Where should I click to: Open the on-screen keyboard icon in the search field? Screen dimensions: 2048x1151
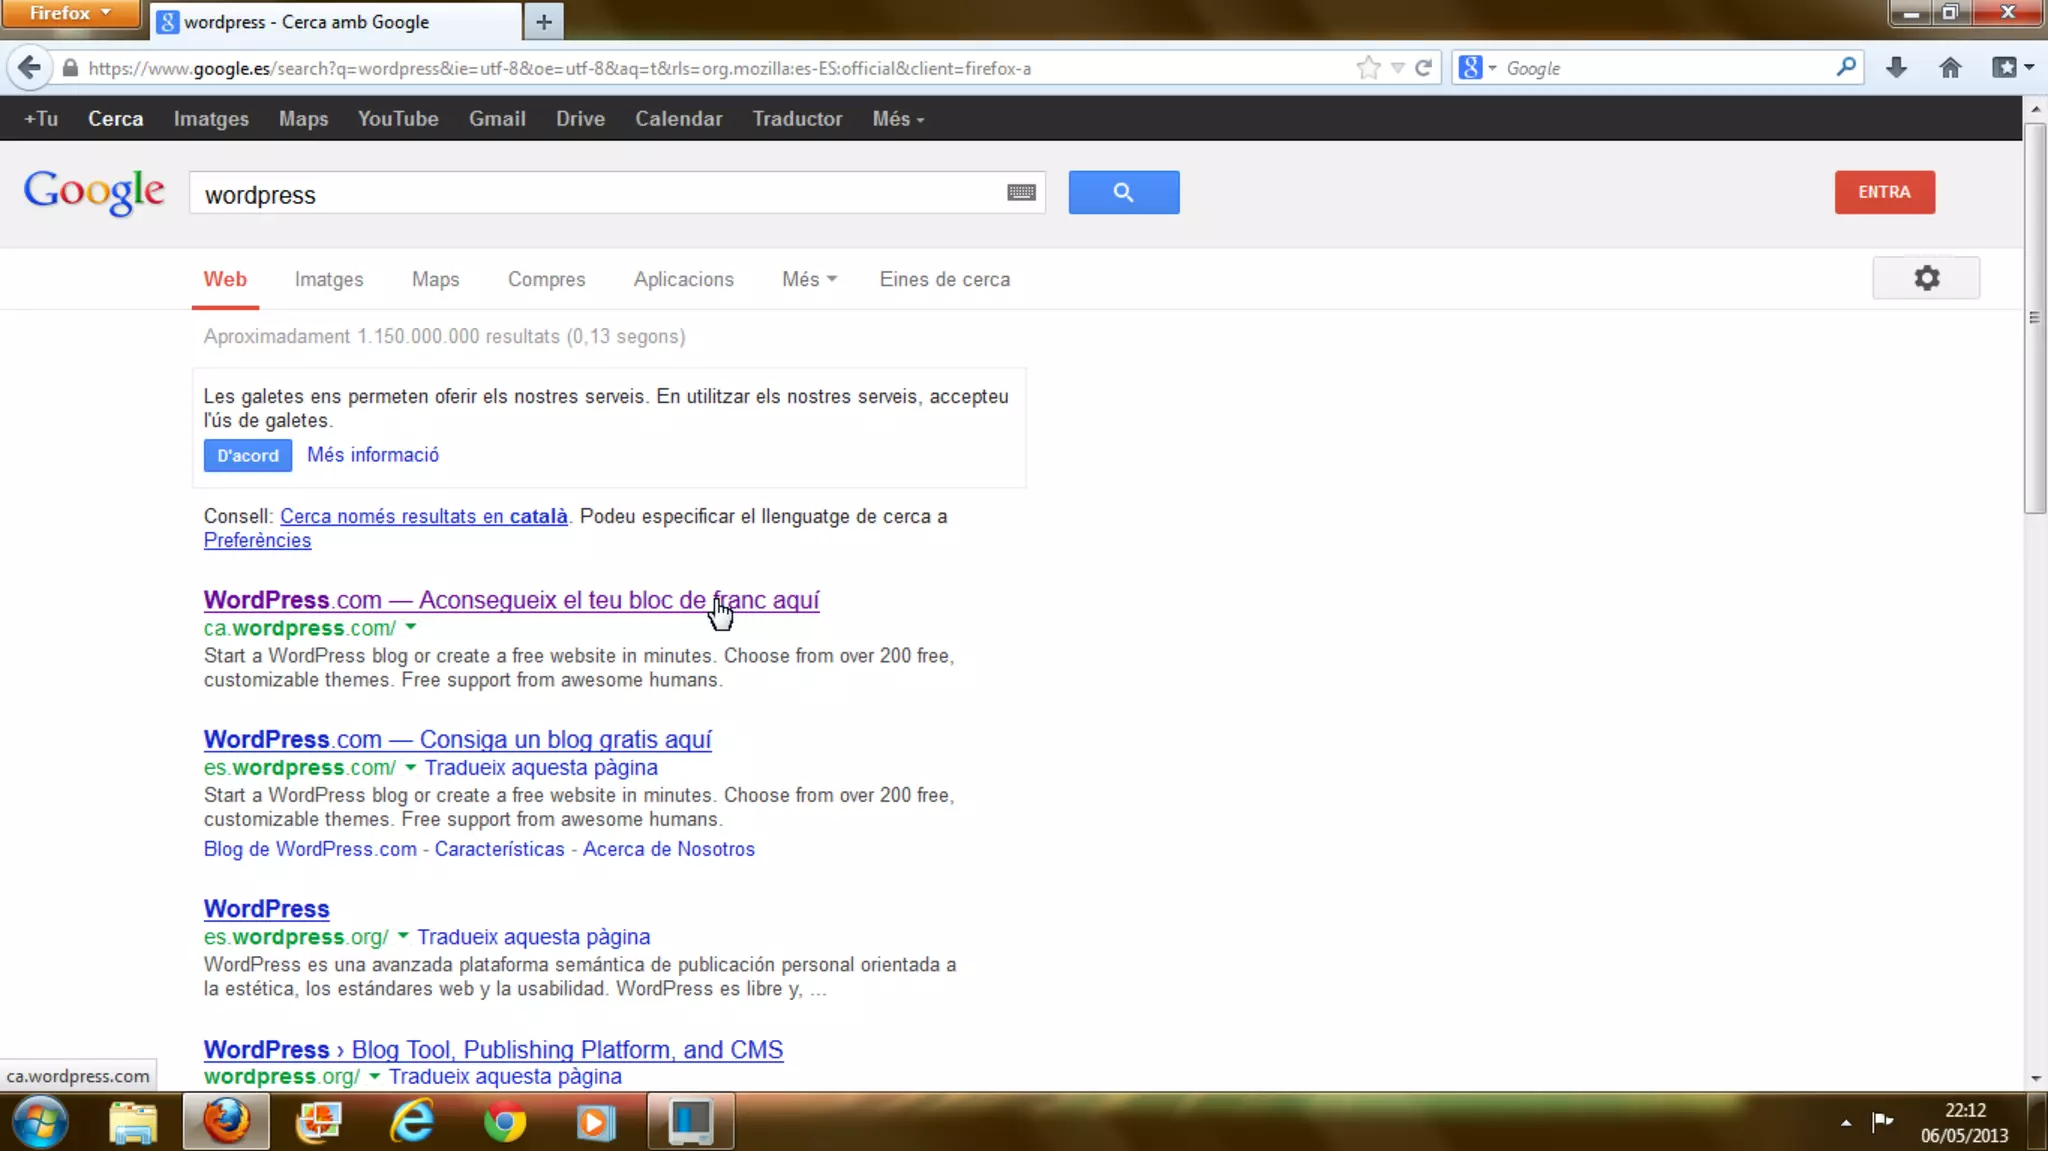click(1021, 192)
